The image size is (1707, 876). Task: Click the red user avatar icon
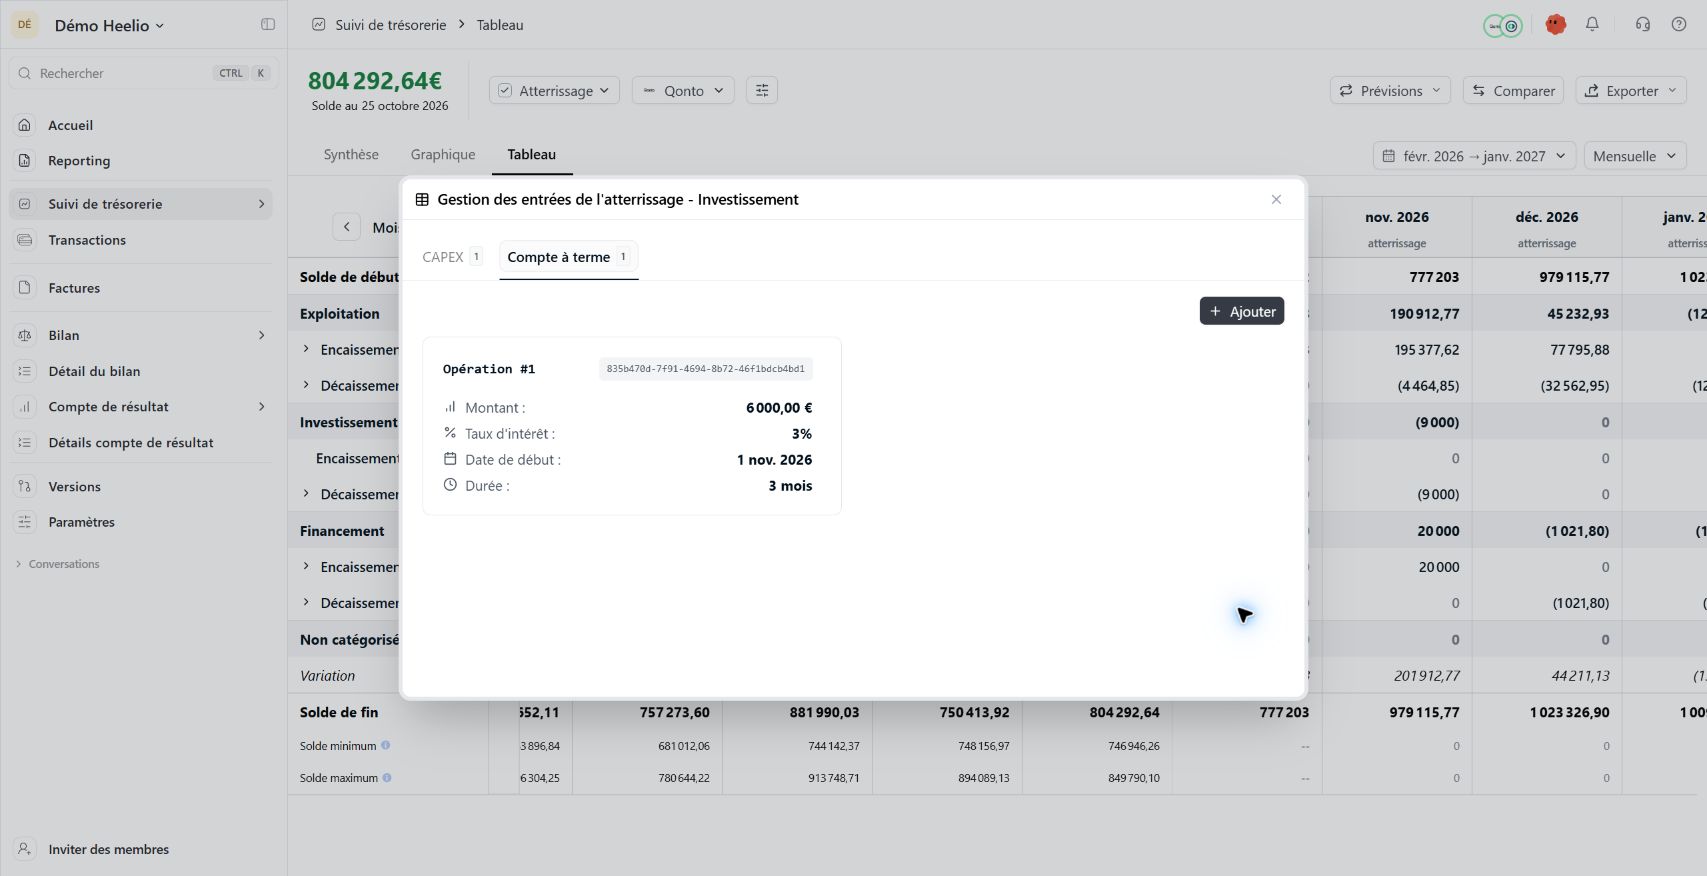click(1555, 24)
